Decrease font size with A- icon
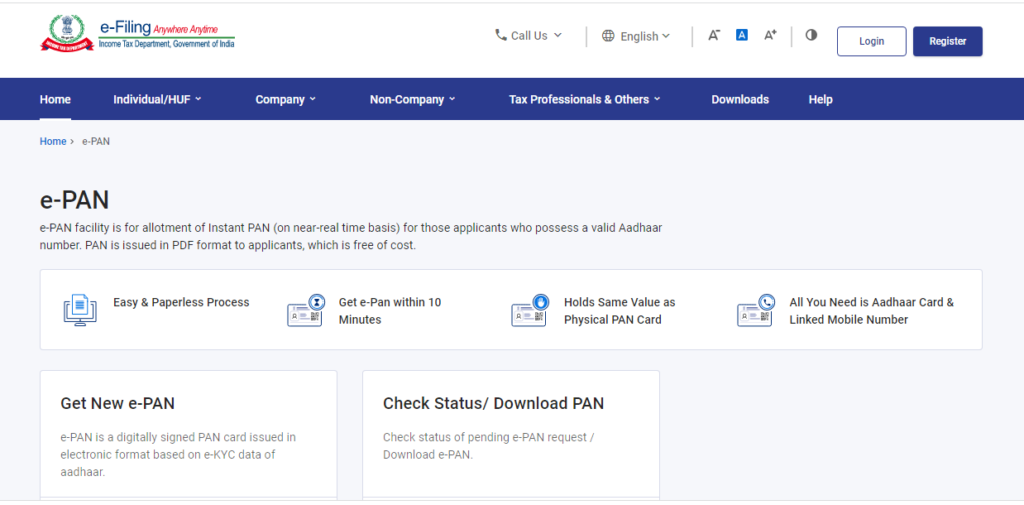Image resolution: width=1024 pixels, height=505 pixels. click(x=714, y=35)
